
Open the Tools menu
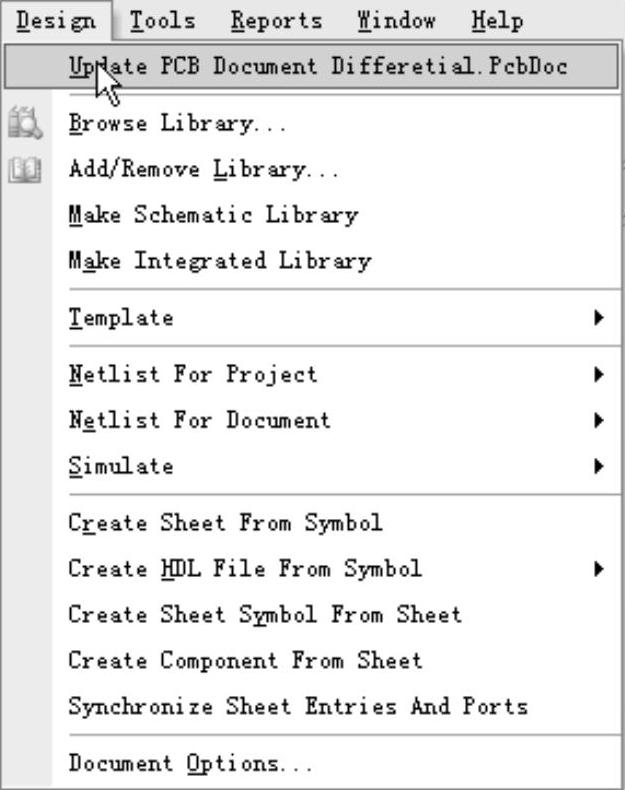162,20
